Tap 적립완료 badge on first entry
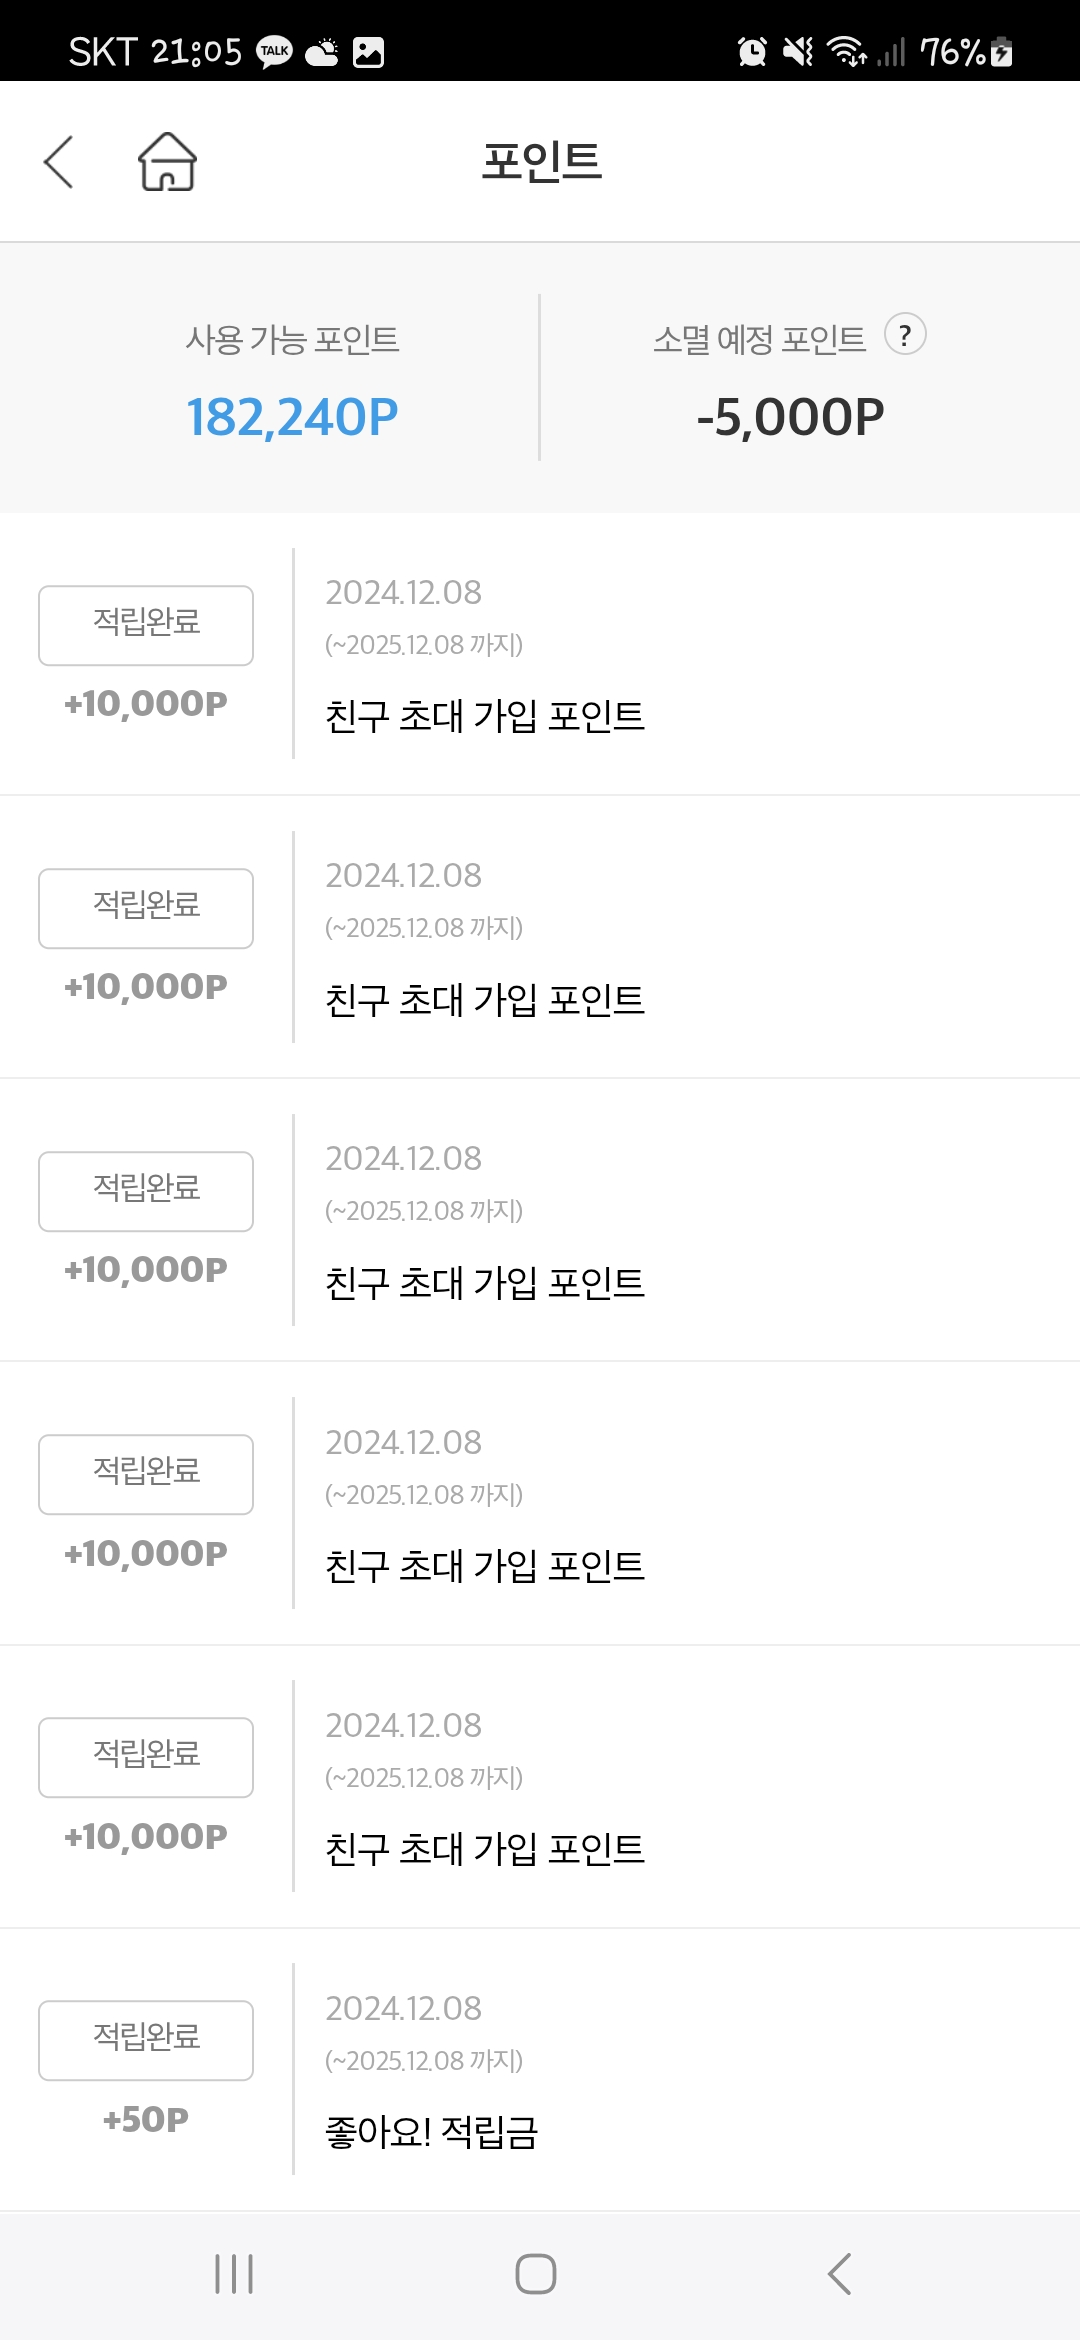The width and height of the screenshot is (1080, 2340). pyautogui.click(x=146, y=625)
